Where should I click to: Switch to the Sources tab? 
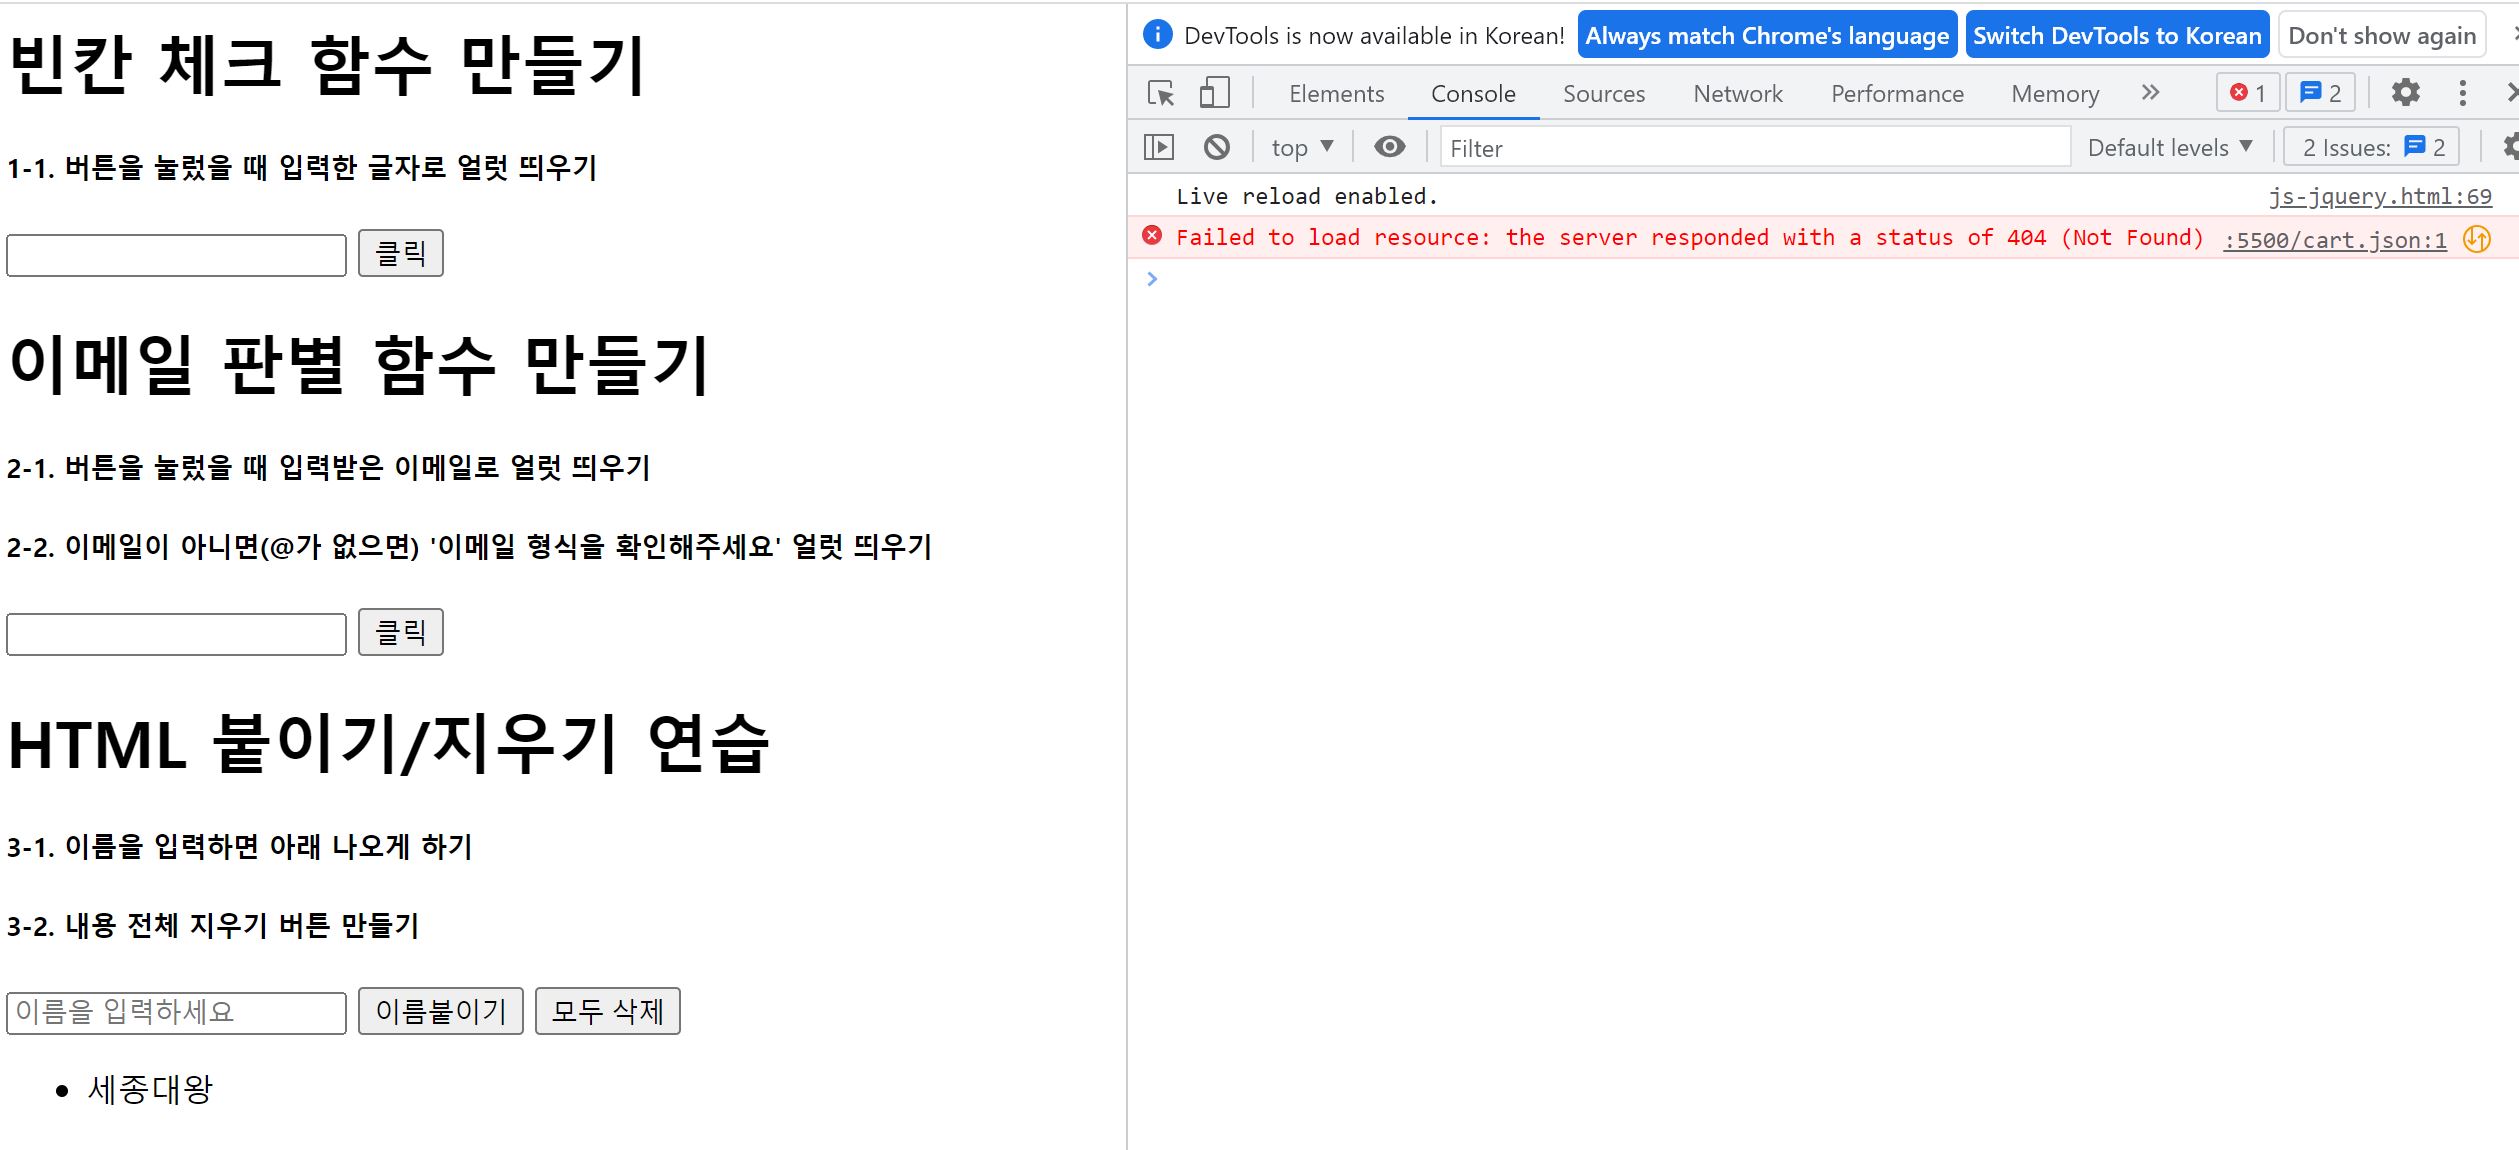1604,94
